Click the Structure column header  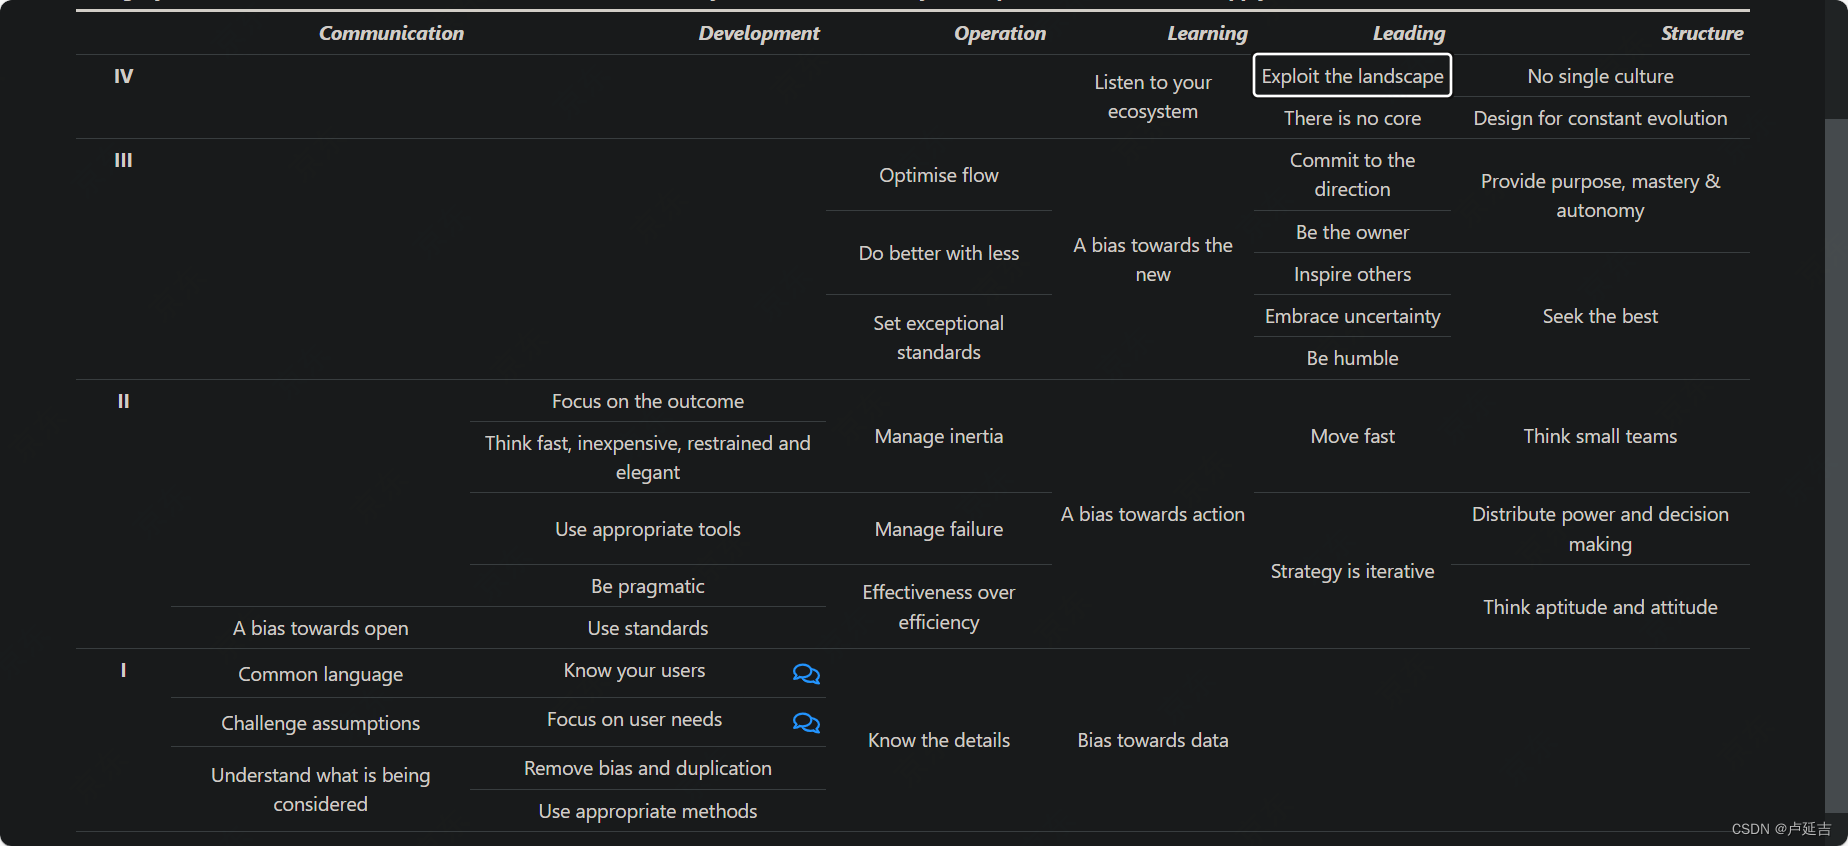point(1702,33)
